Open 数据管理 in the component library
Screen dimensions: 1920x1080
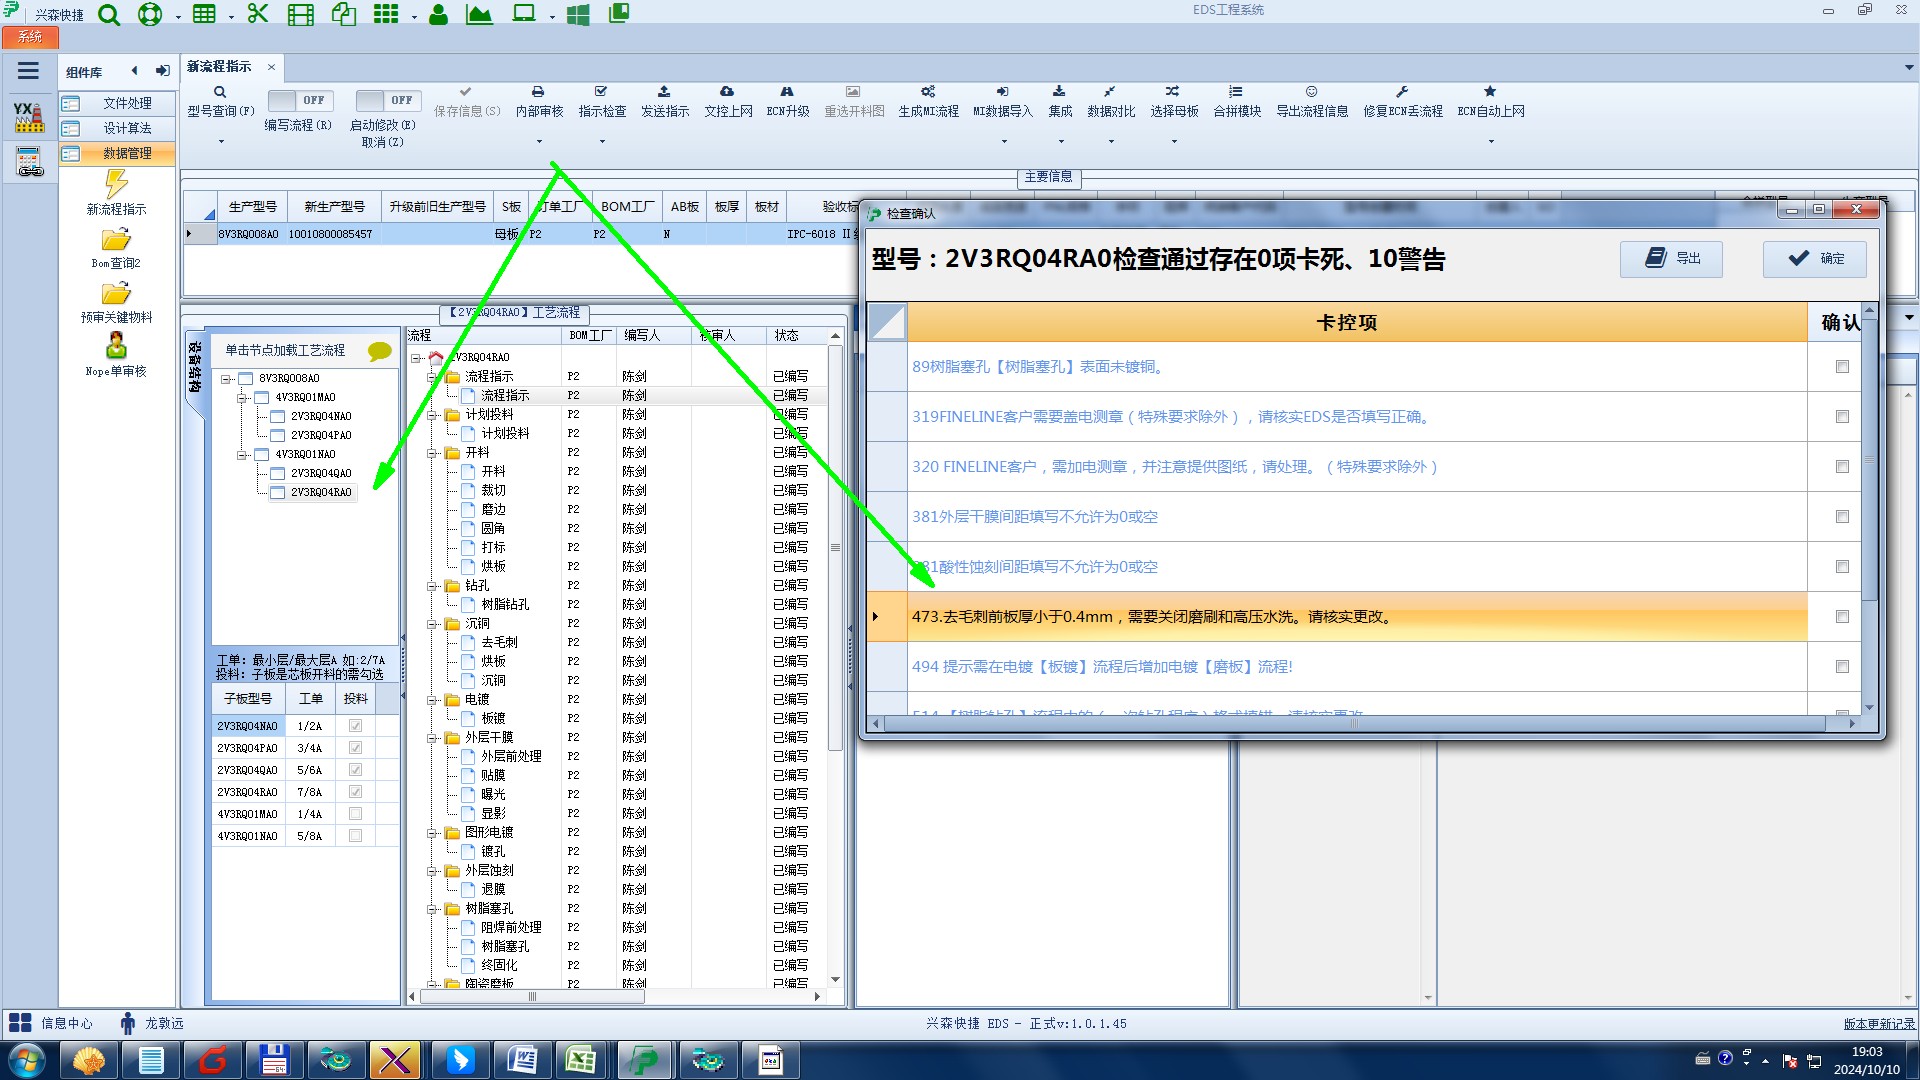[x=127, y=153]
